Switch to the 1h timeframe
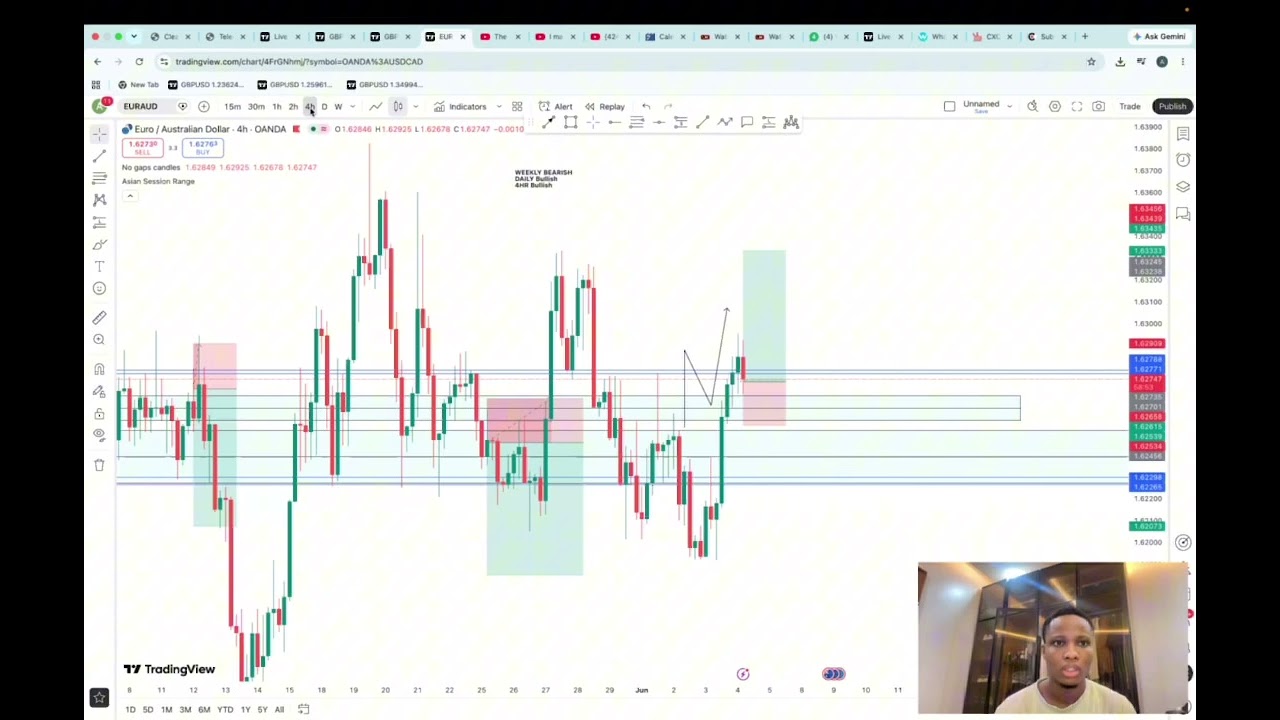 [x=277, y=107]
